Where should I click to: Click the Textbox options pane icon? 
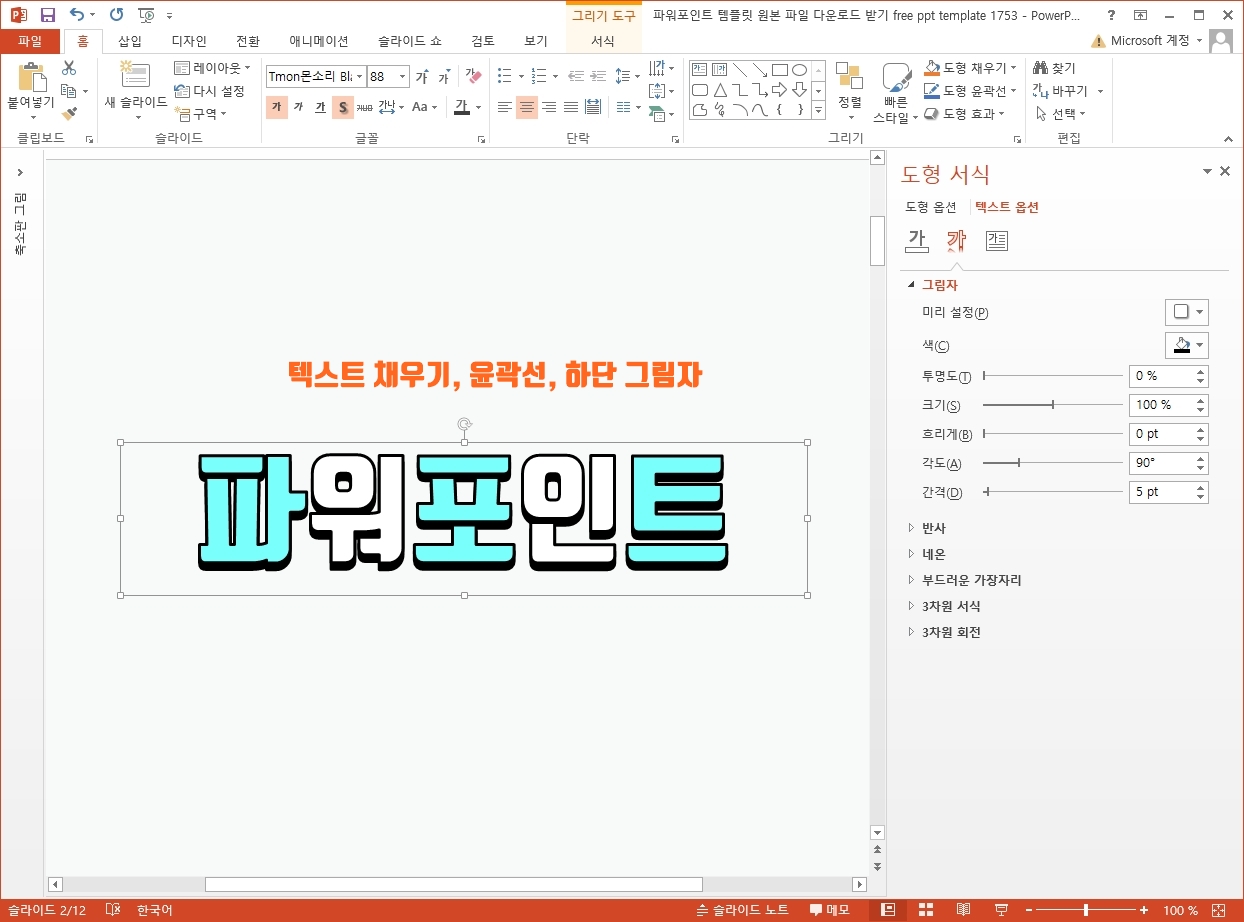997,240
